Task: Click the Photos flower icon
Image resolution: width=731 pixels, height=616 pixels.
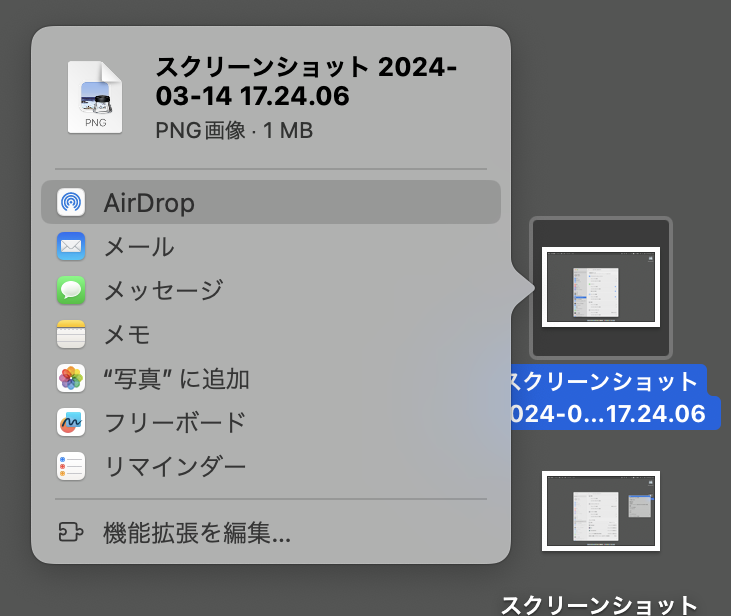Action: (71, 378)
